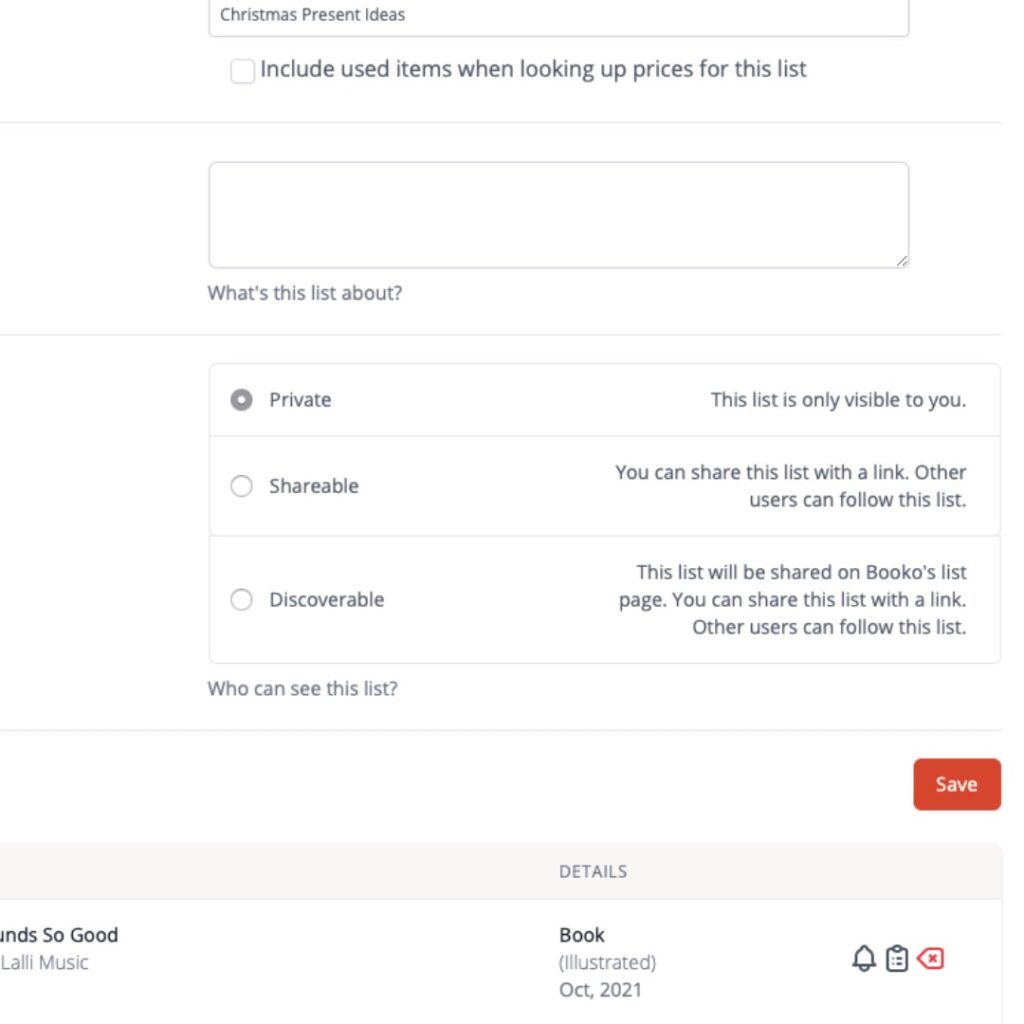The image size is (1024, 1024).
Task: Click the 'Book' format text in details
Action: click(581, 935)
